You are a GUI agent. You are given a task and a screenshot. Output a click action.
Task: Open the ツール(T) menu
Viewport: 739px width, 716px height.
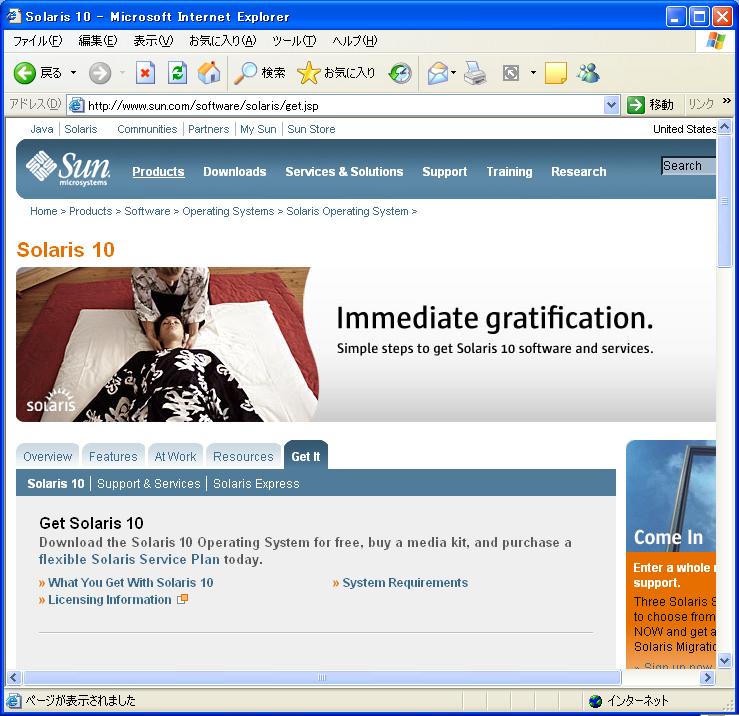(x=294, y=41)
